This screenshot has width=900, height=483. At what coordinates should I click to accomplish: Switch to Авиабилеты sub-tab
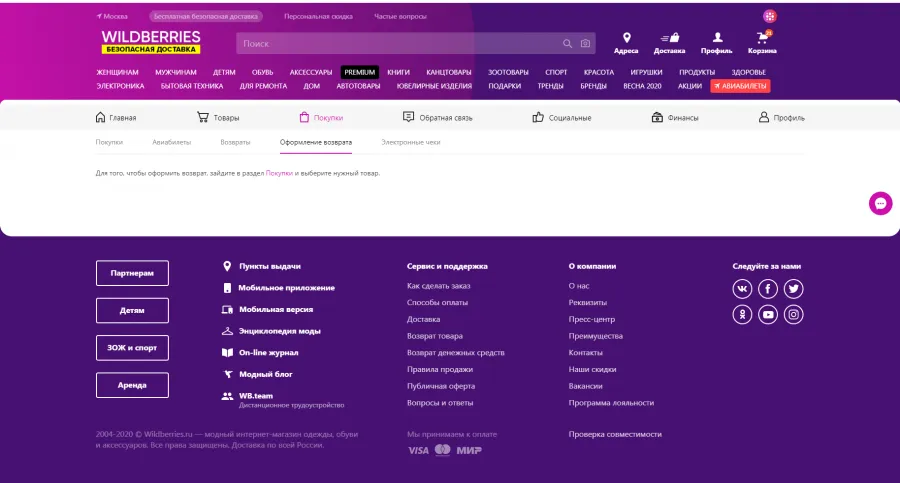click(172, 142)
